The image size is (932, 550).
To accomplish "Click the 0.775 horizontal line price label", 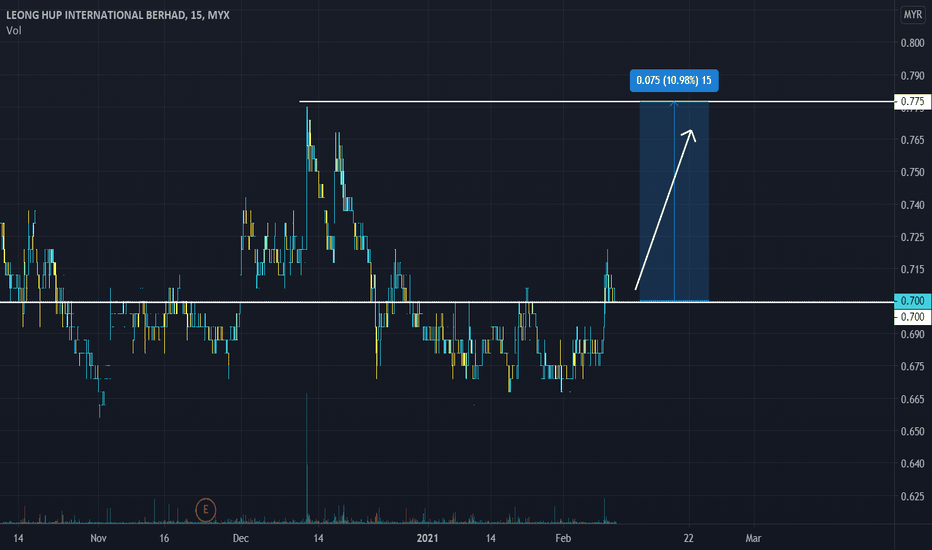I will click(912, 101).
